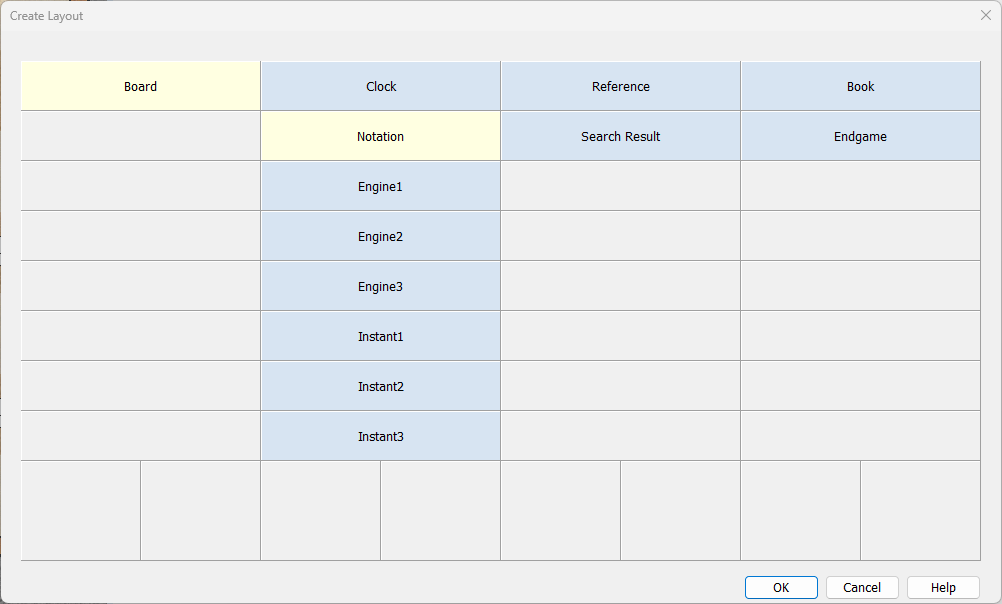Open Help for Create Layout
The width and height of the screenshot is (1002, 604).
[x=943, y=587]
